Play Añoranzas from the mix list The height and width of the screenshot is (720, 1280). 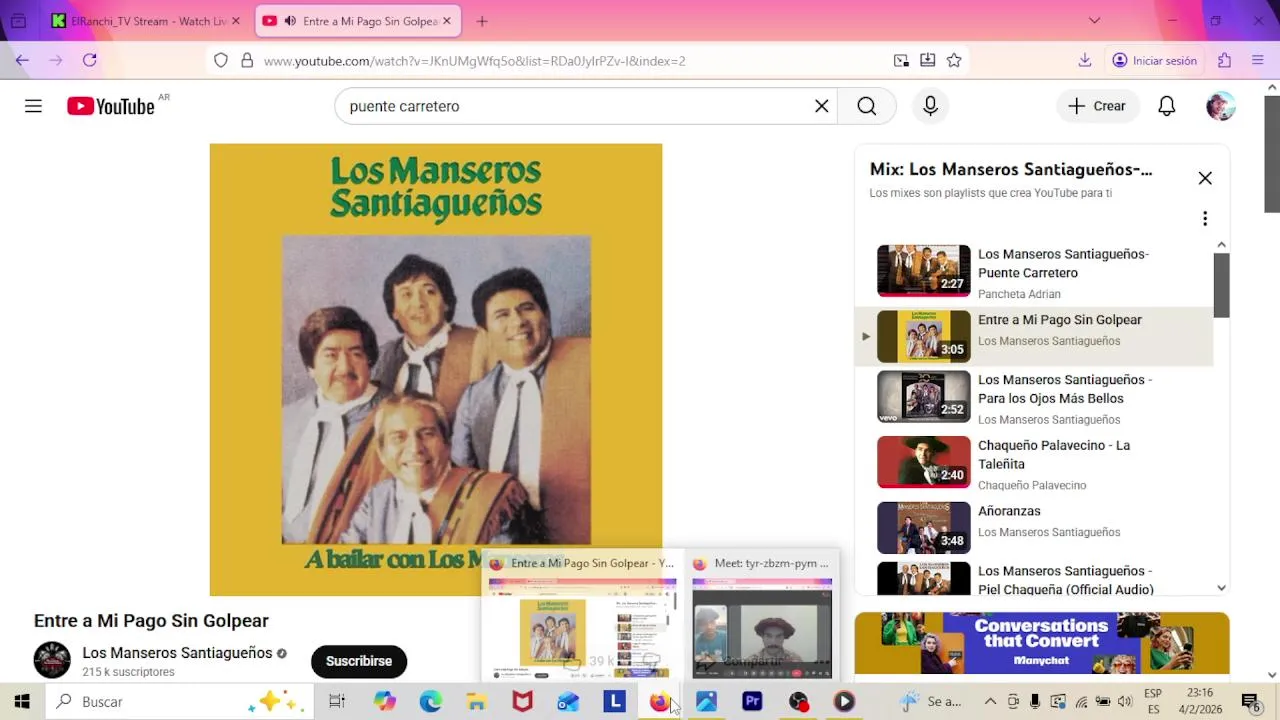click(x=1034, y=527)
